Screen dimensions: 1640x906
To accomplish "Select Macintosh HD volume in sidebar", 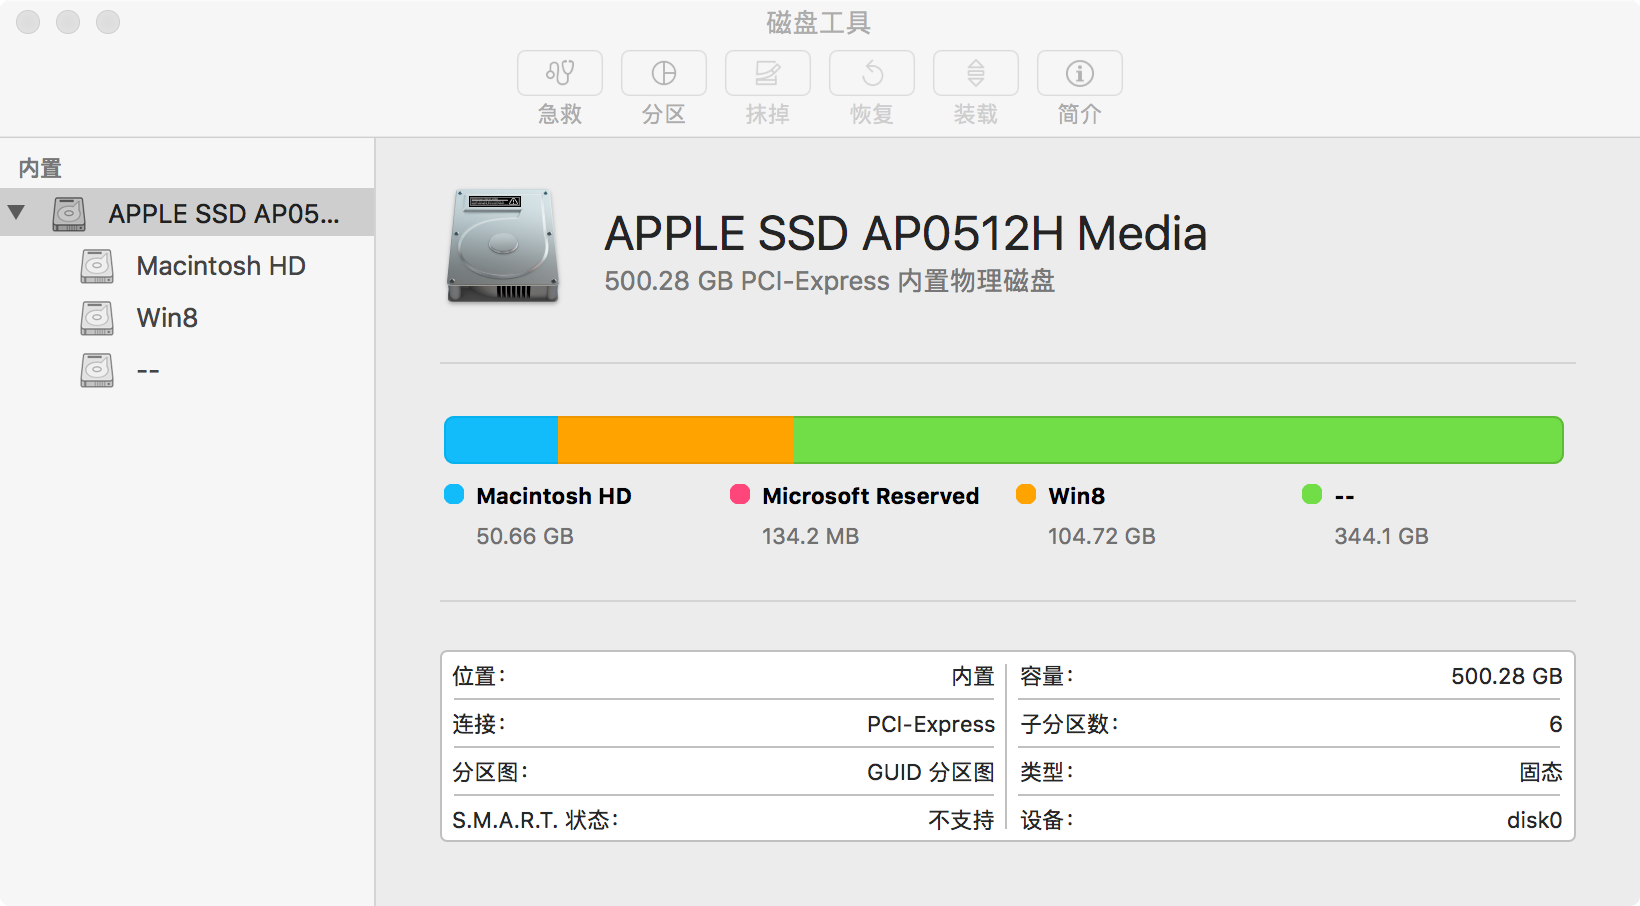I will point(220,266).
